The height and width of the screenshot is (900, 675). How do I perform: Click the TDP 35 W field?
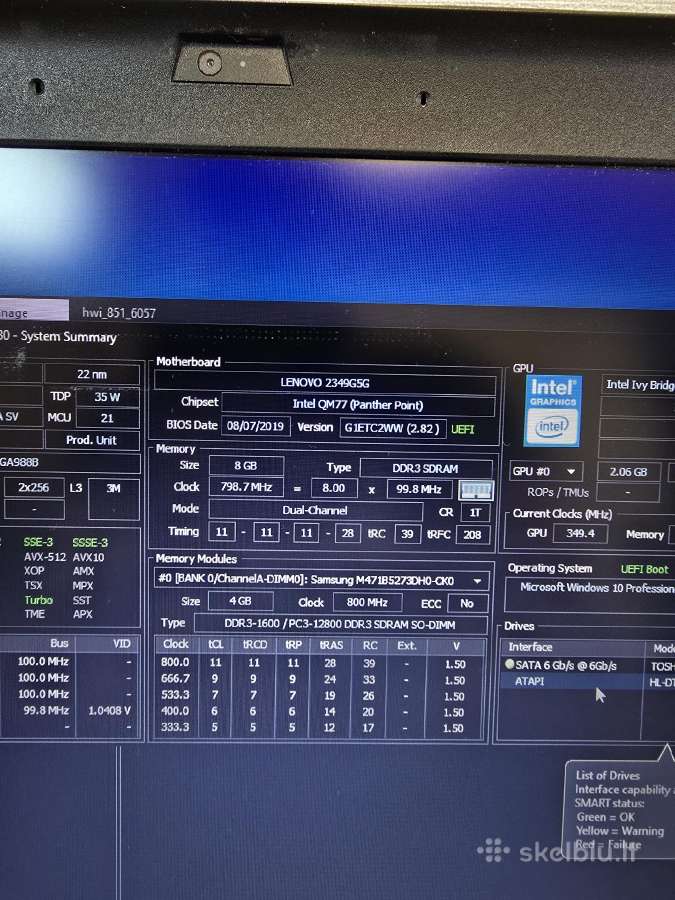pos(107,397)
